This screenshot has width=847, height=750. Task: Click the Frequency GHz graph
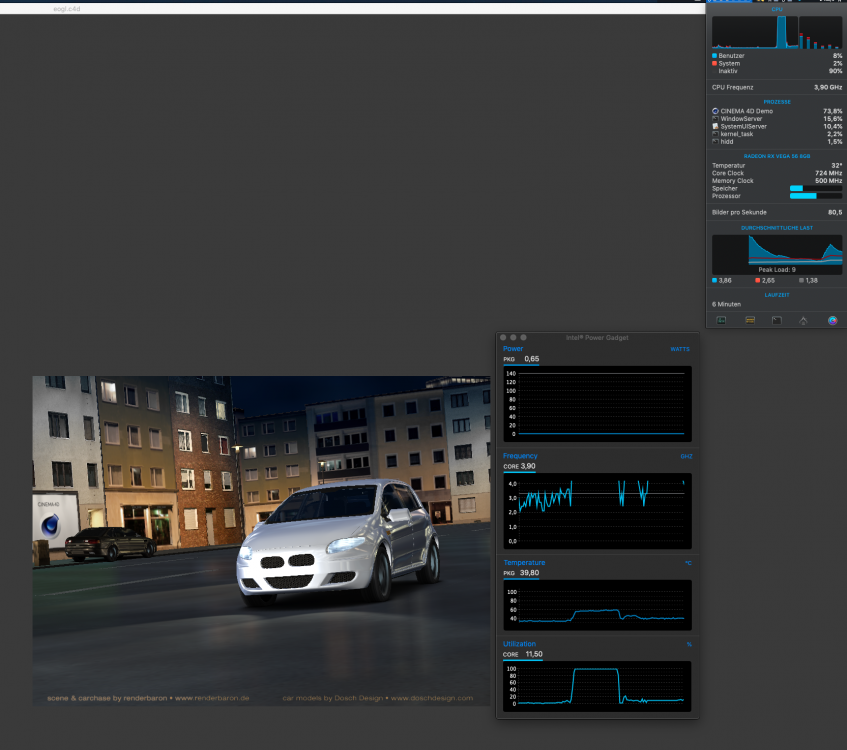[x=597, y=511]
